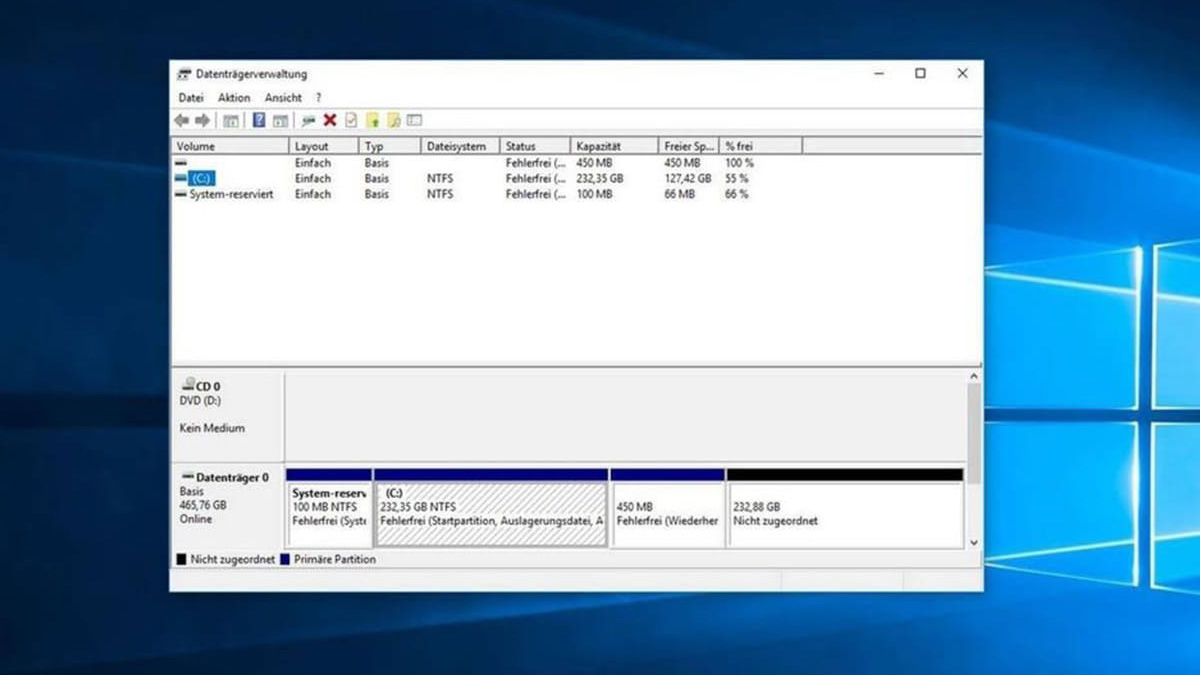1200x675 pixels.
Task: Click the Datenträger 0 Basis label panel
Action: (228, 506)
